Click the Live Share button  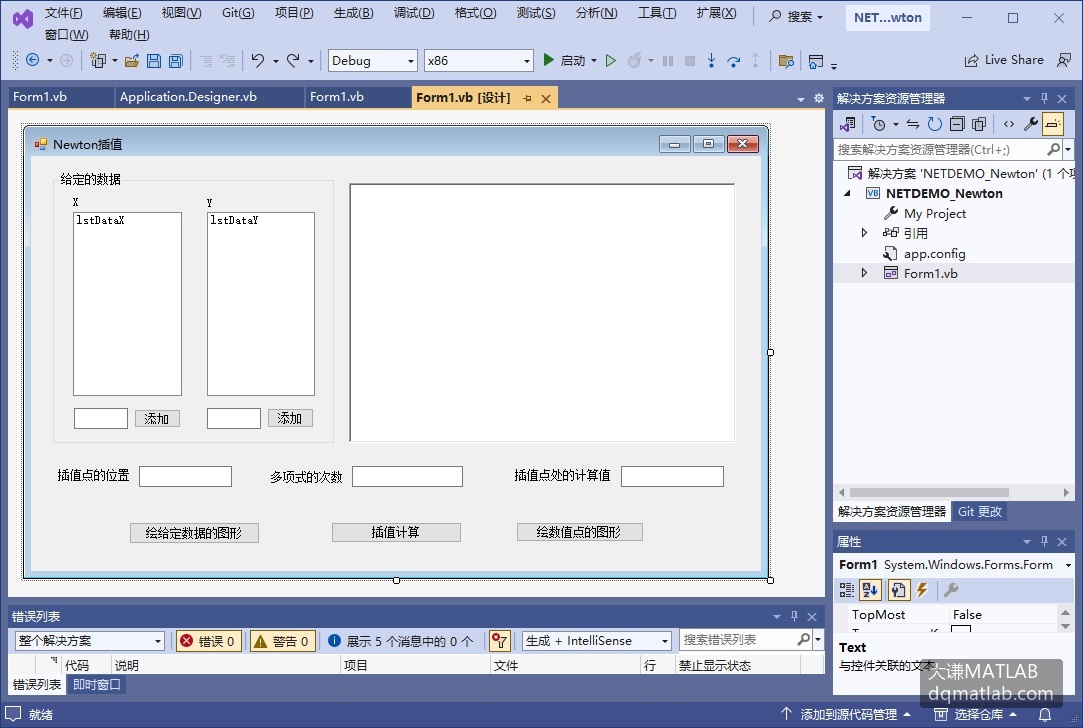pos(1004,60)
